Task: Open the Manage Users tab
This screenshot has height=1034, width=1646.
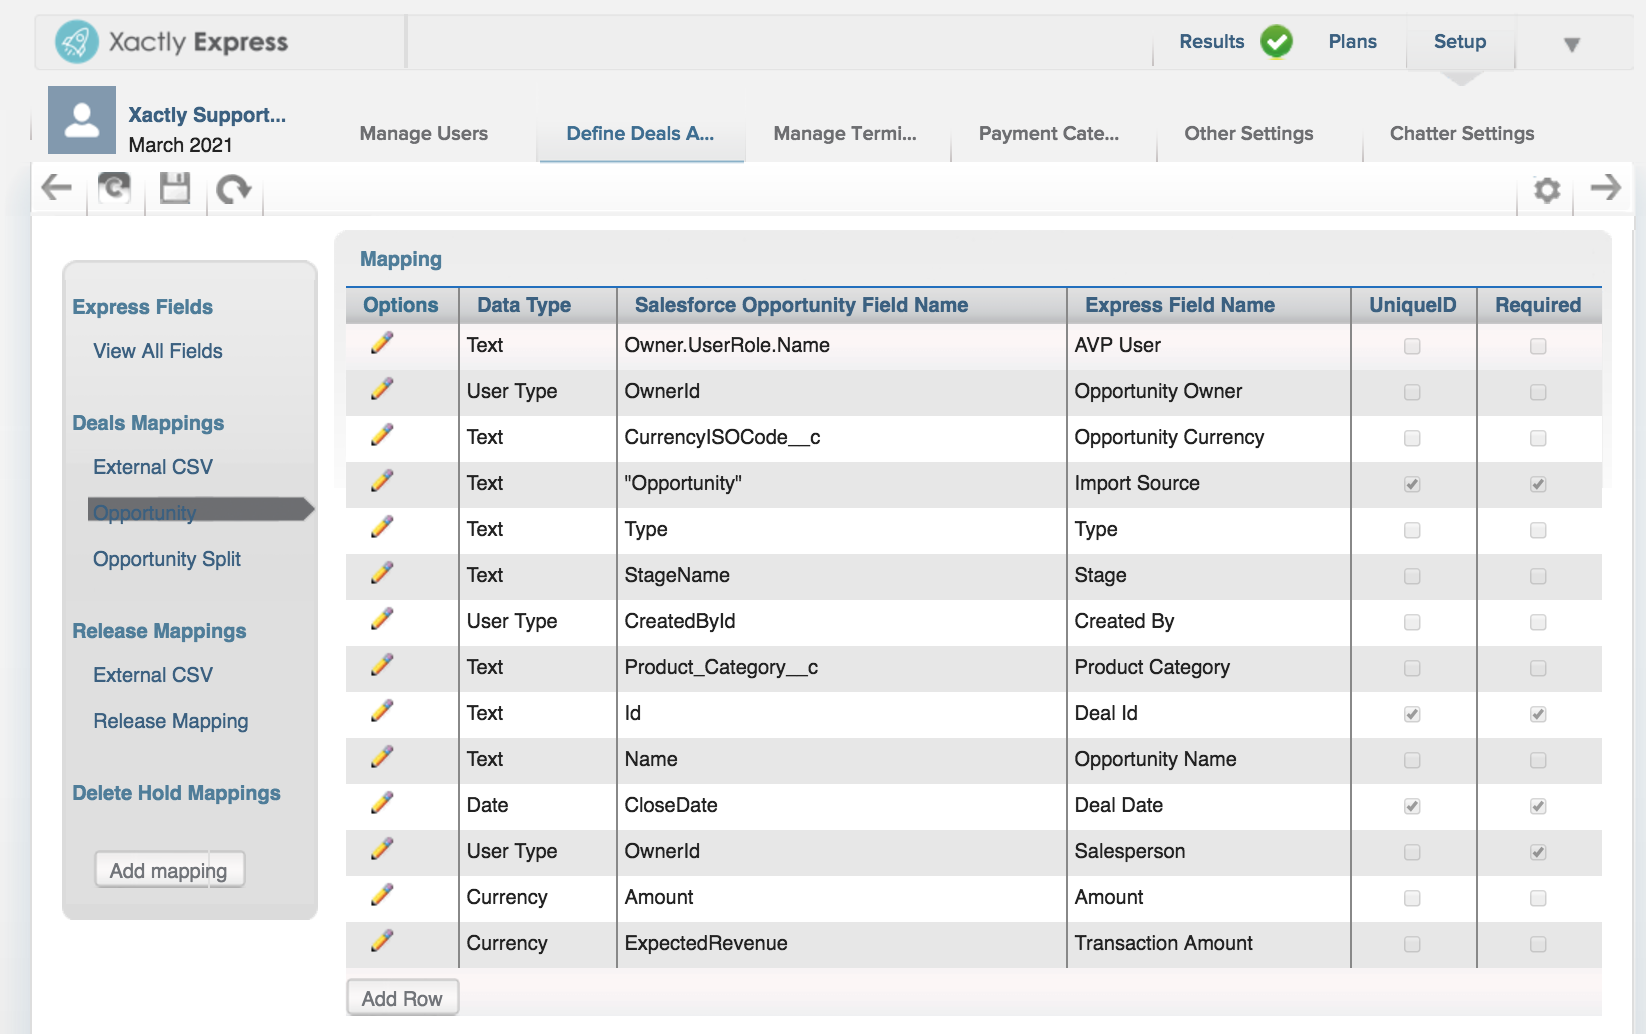Action: (x=424, y=134)
